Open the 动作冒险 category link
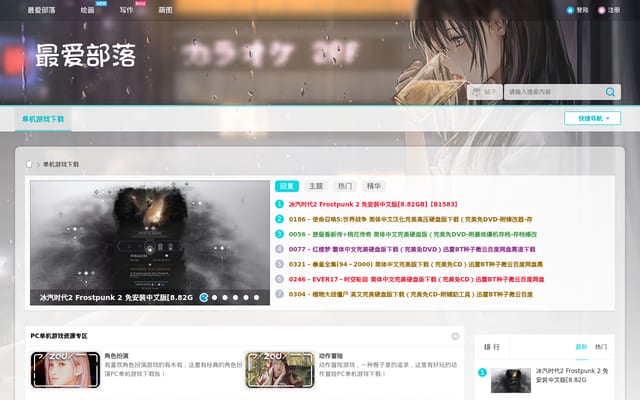This screenshot has height=400, width=640. tap(331, 356)
